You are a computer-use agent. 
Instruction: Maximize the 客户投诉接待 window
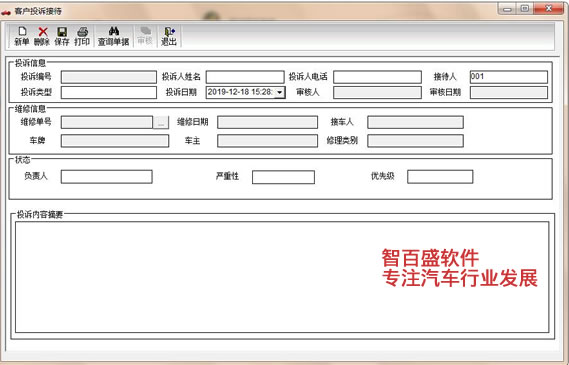[525, 8]
